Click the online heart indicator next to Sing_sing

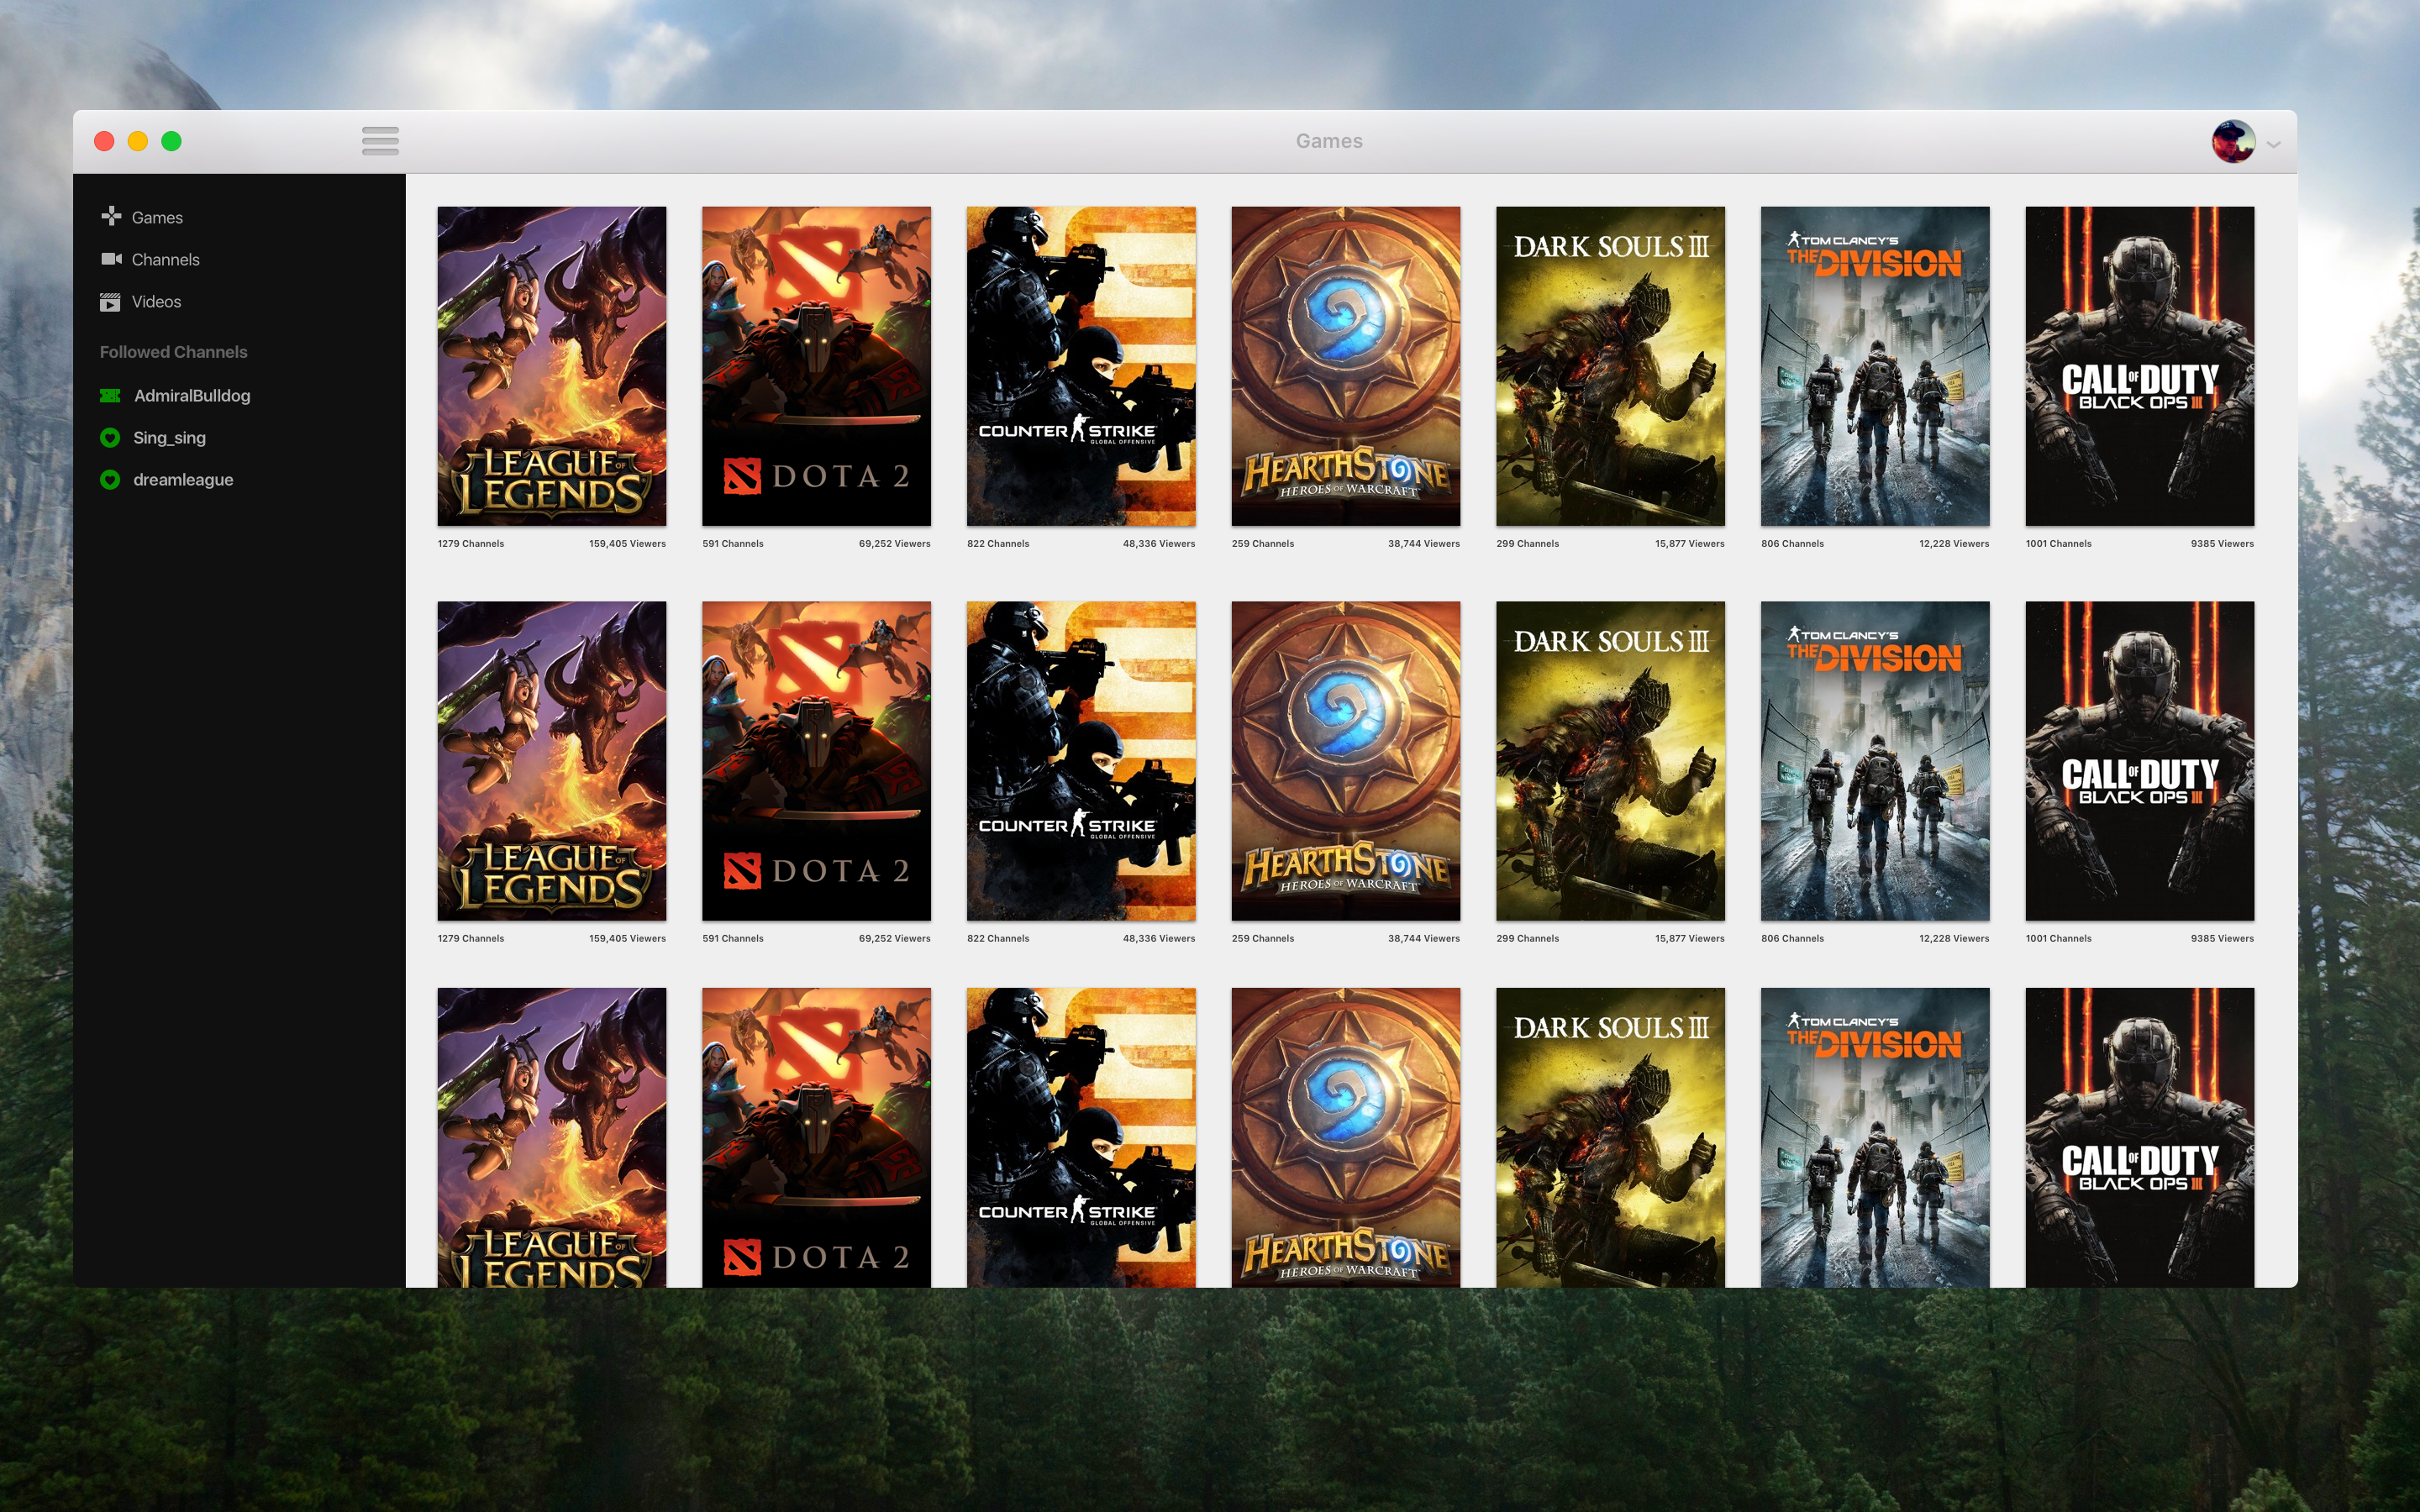[x=110, y=437]
